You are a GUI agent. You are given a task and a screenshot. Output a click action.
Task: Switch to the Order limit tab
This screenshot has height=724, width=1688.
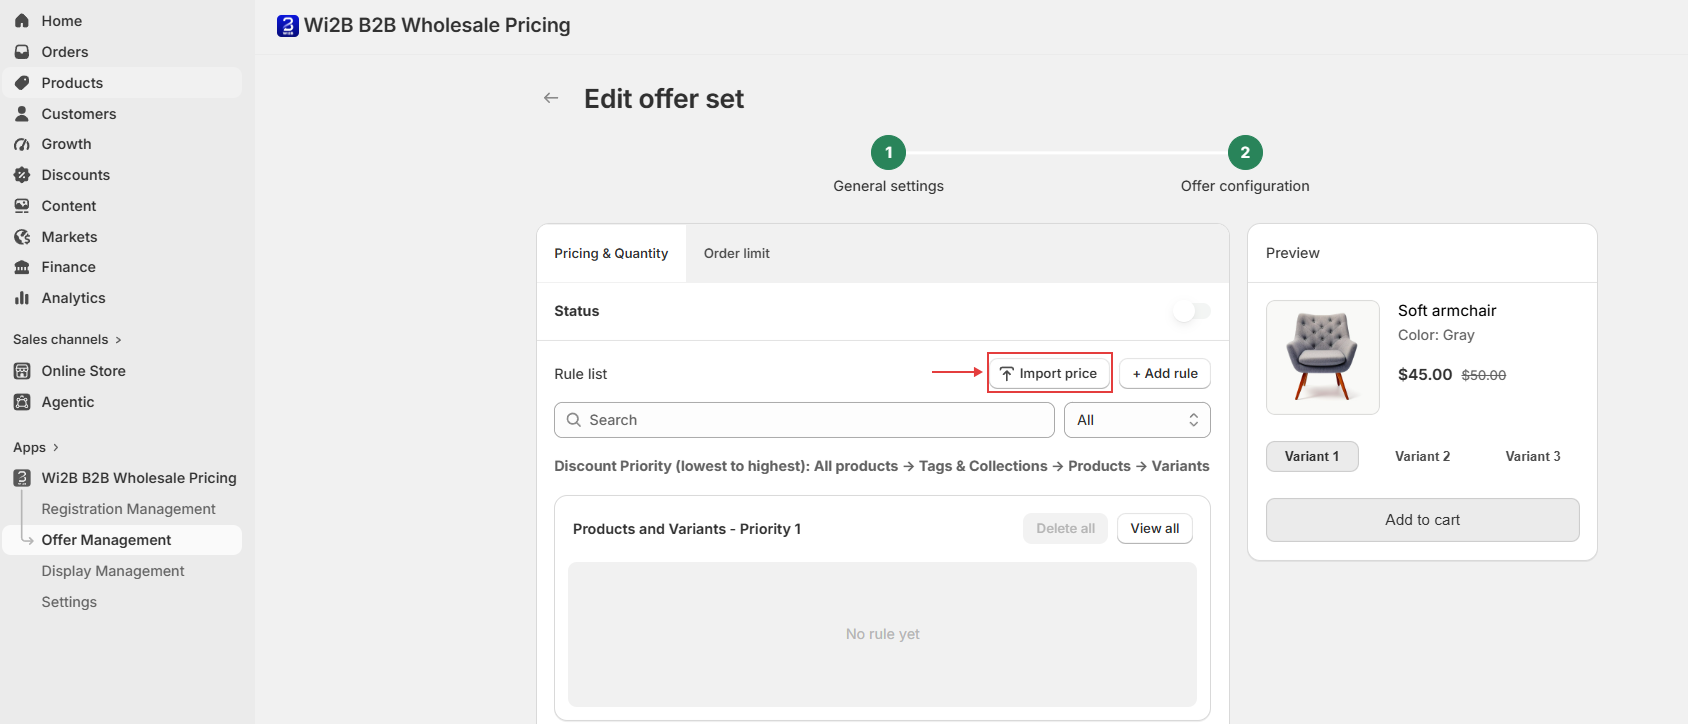tap(737, 254)
